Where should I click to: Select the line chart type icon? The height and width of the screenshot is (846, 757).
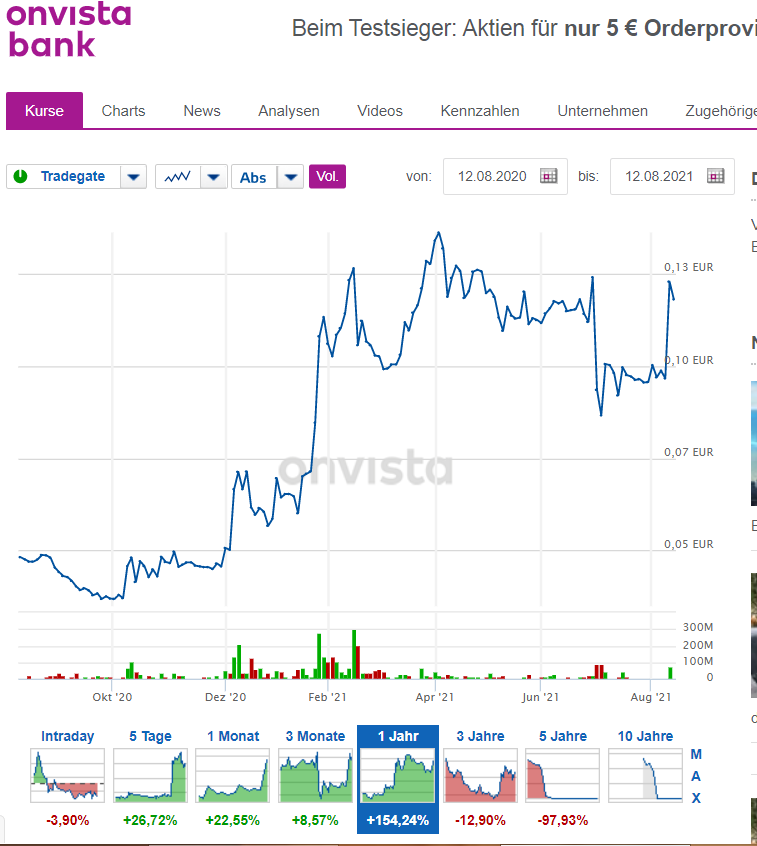(177, 175)
